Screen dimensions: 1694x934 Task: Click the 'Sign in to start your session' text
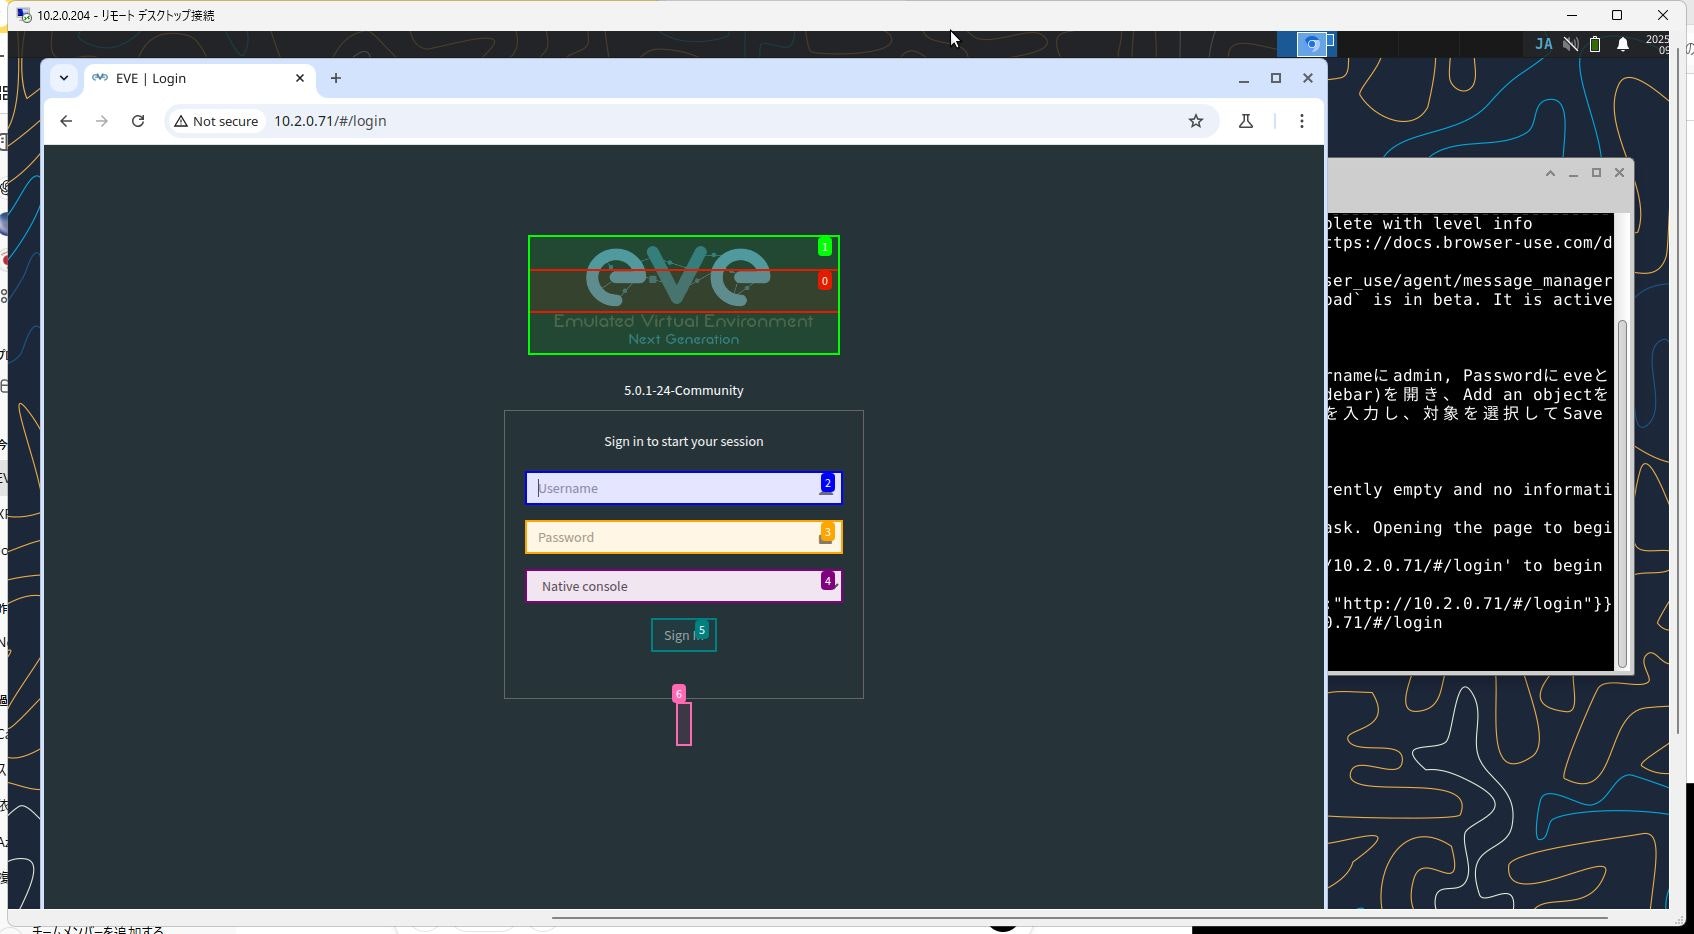tap(684, 442)
